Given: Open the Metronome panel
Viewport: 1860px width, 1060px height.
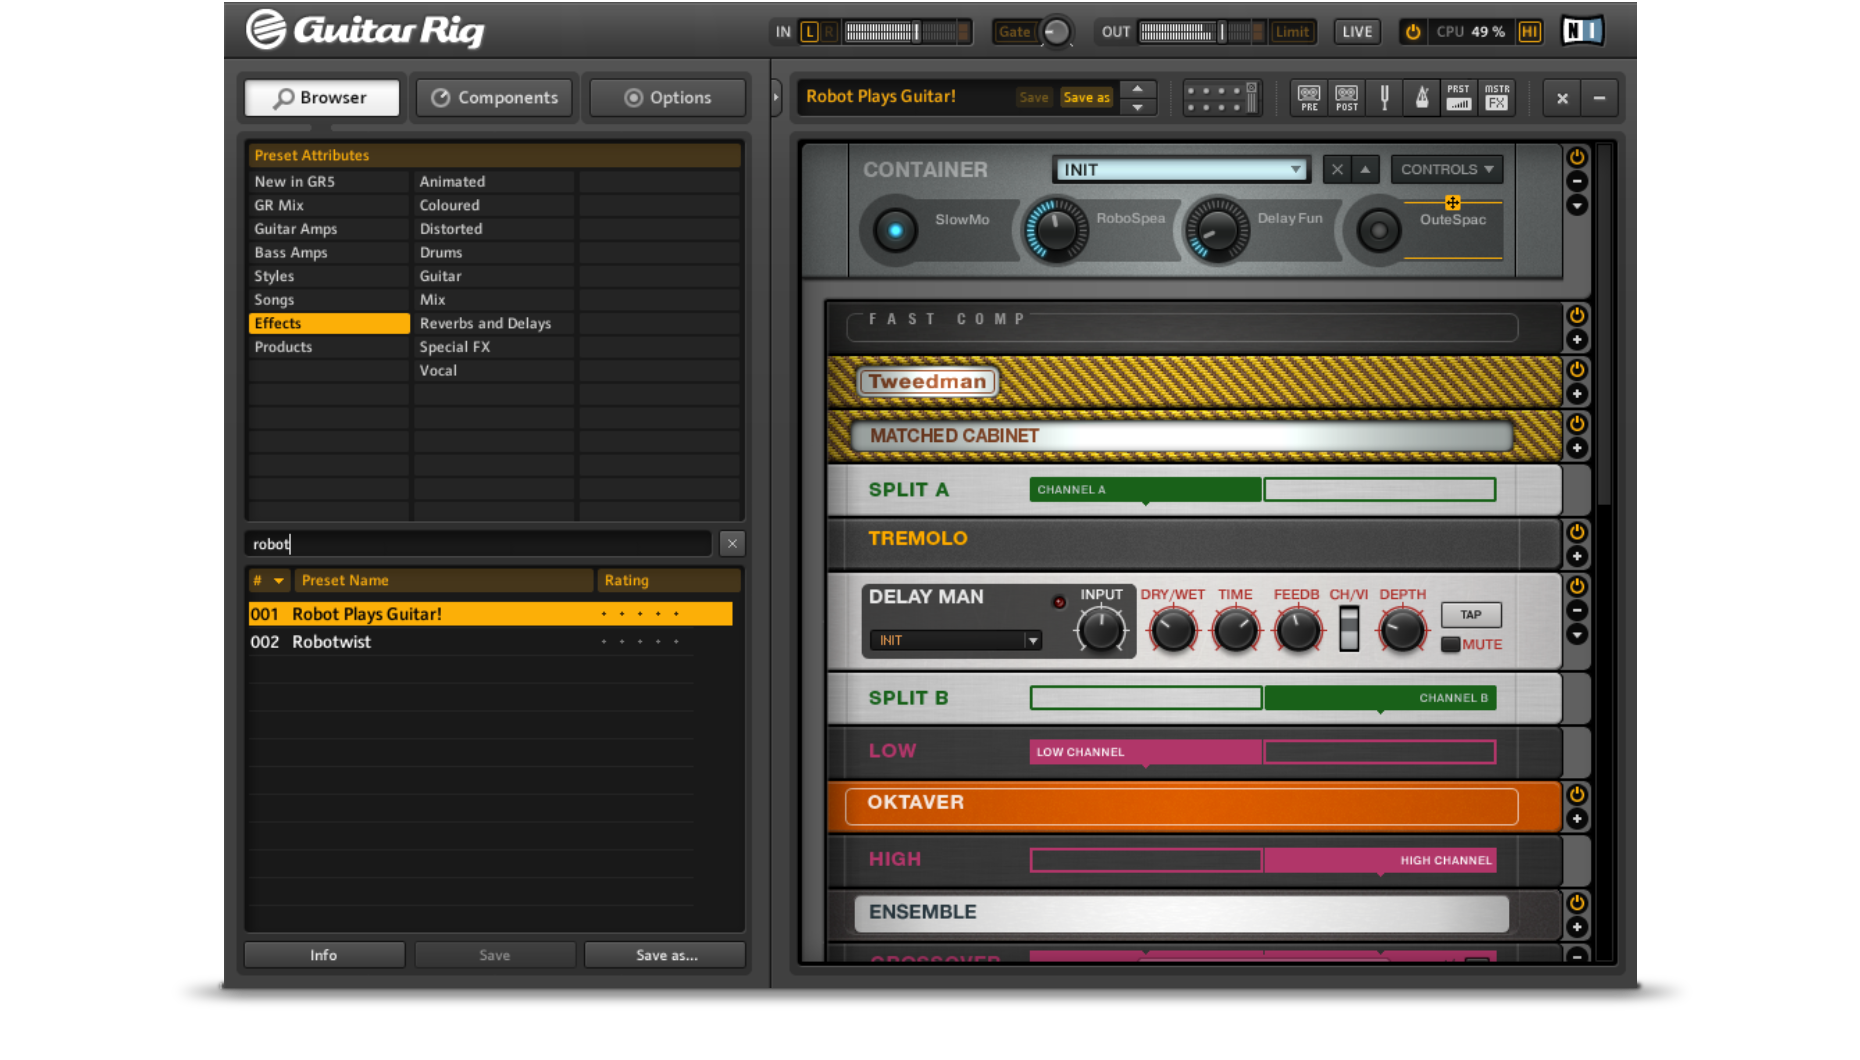Looking at the screenshot, I should [x=1421, y=97].
